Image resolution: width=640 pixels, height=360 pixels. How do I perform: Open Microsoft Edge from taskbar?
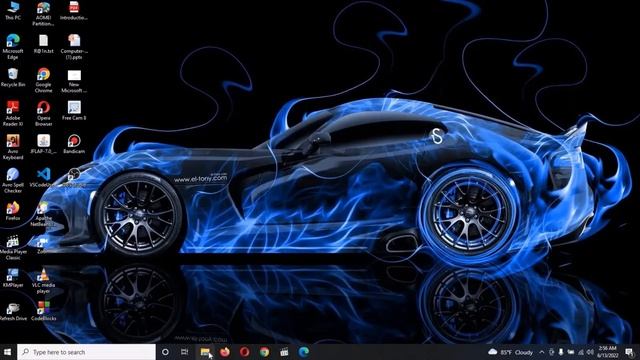tap(304, 352)
